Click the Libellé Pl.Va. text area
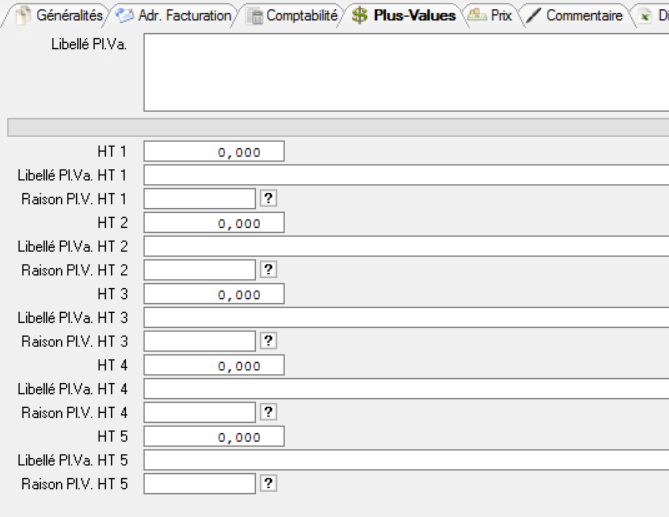Image resolution: width=669 pixels, height=517 pixels. coord(406,72)
